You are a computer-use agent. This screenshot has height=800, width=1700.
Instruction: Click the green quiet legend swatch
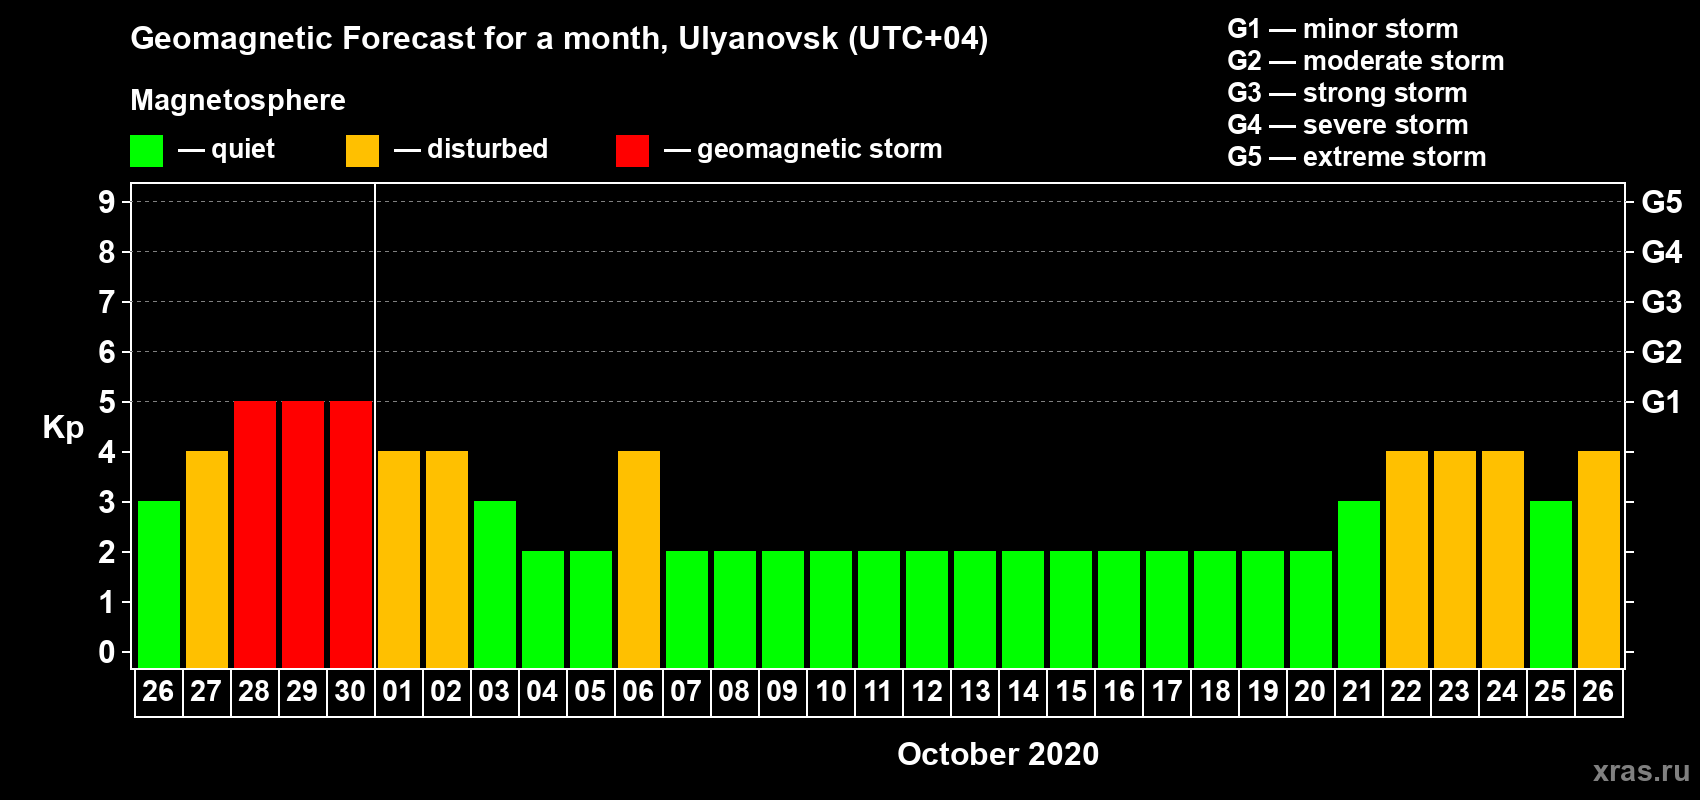pos(146,151)
